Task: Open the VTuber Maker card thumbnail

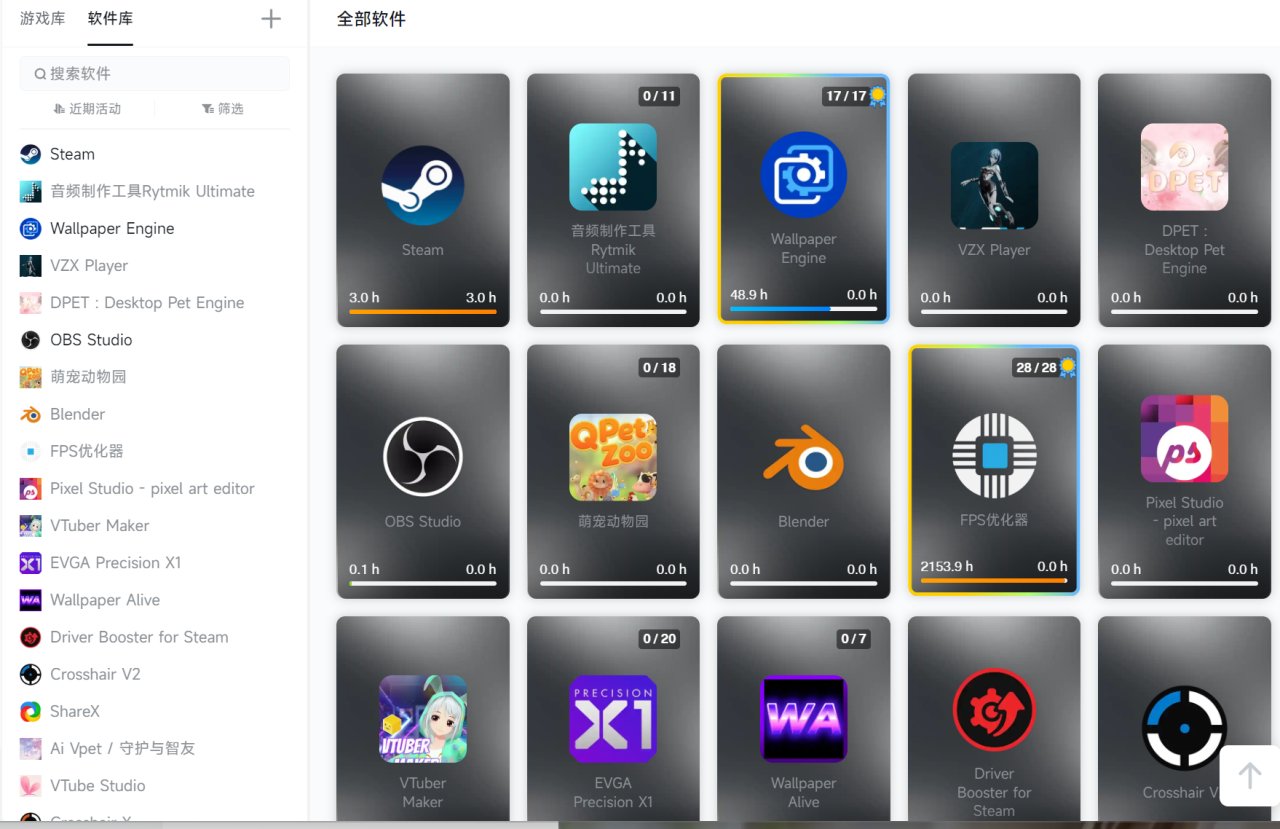Action: [423, 719]
